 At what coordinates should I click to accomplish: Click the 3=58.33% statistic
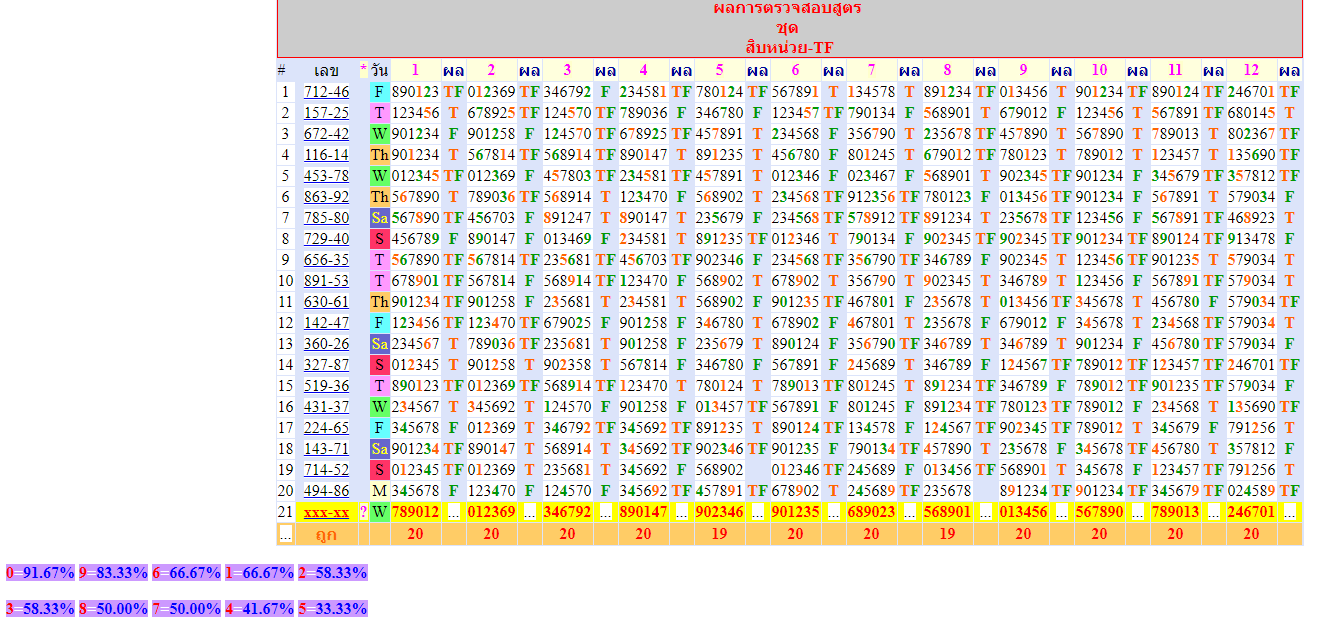click(40, 608)
